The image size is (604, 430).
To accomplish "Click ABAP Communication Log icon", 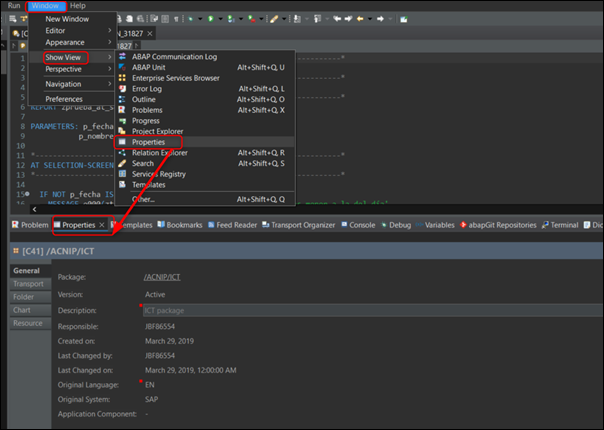I will point(122,56).
